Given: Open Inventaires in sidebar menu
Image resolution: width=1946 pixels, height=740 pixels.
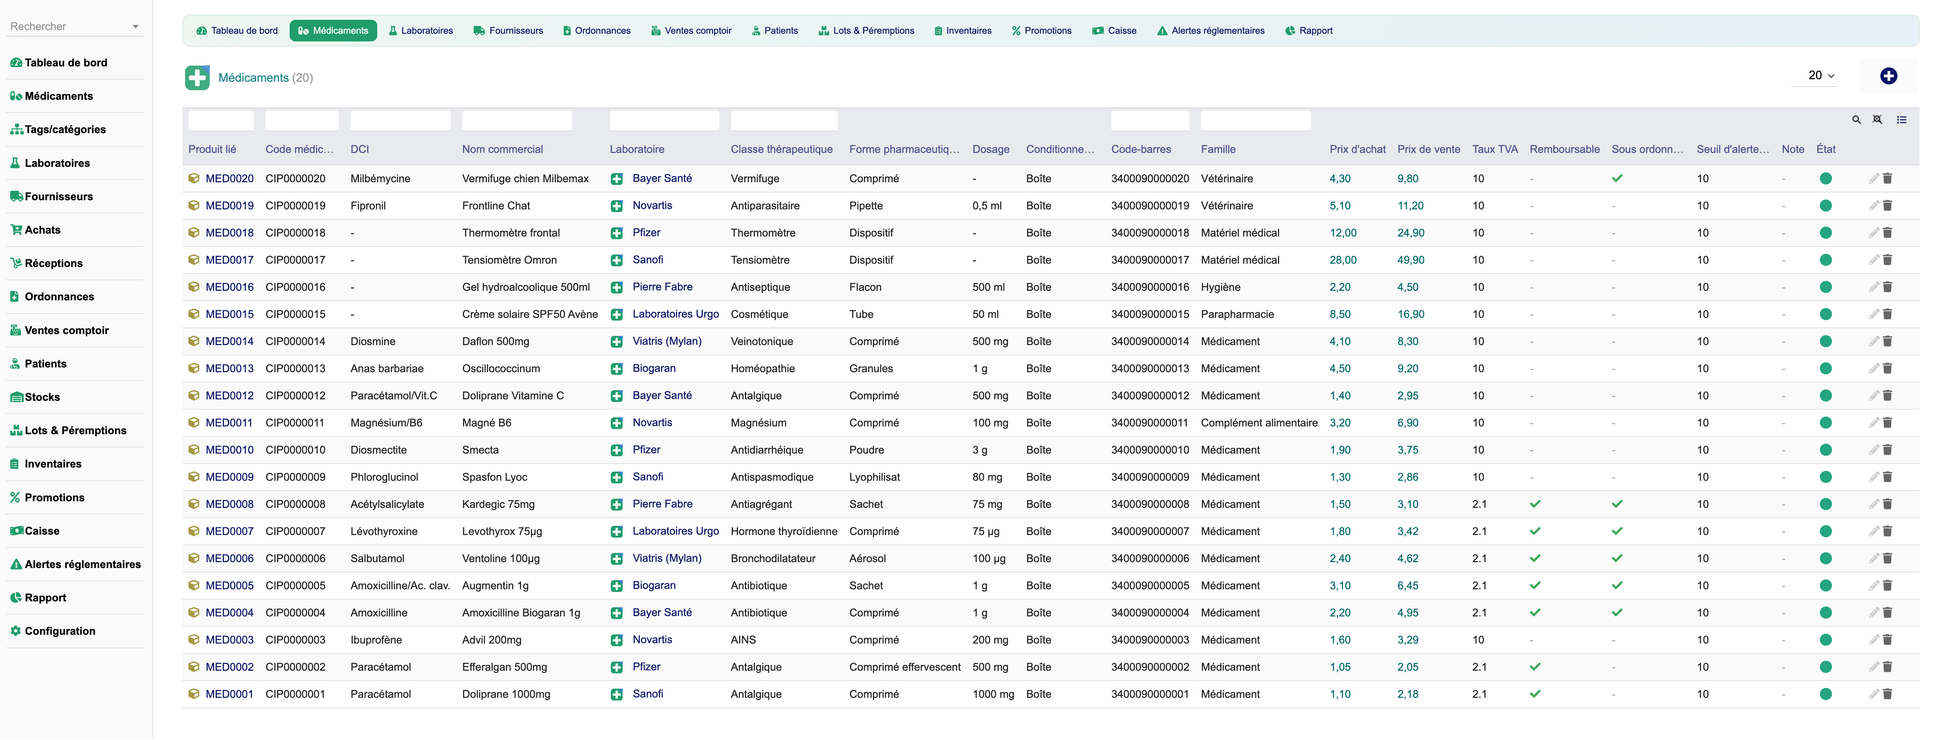Looking at the screenshot, I should [53, 464].
